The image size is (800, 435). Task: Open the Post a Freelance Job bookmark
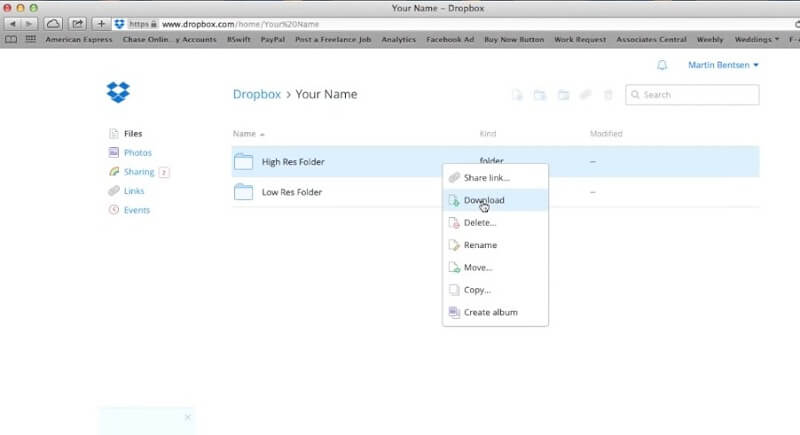pos(333,39)
